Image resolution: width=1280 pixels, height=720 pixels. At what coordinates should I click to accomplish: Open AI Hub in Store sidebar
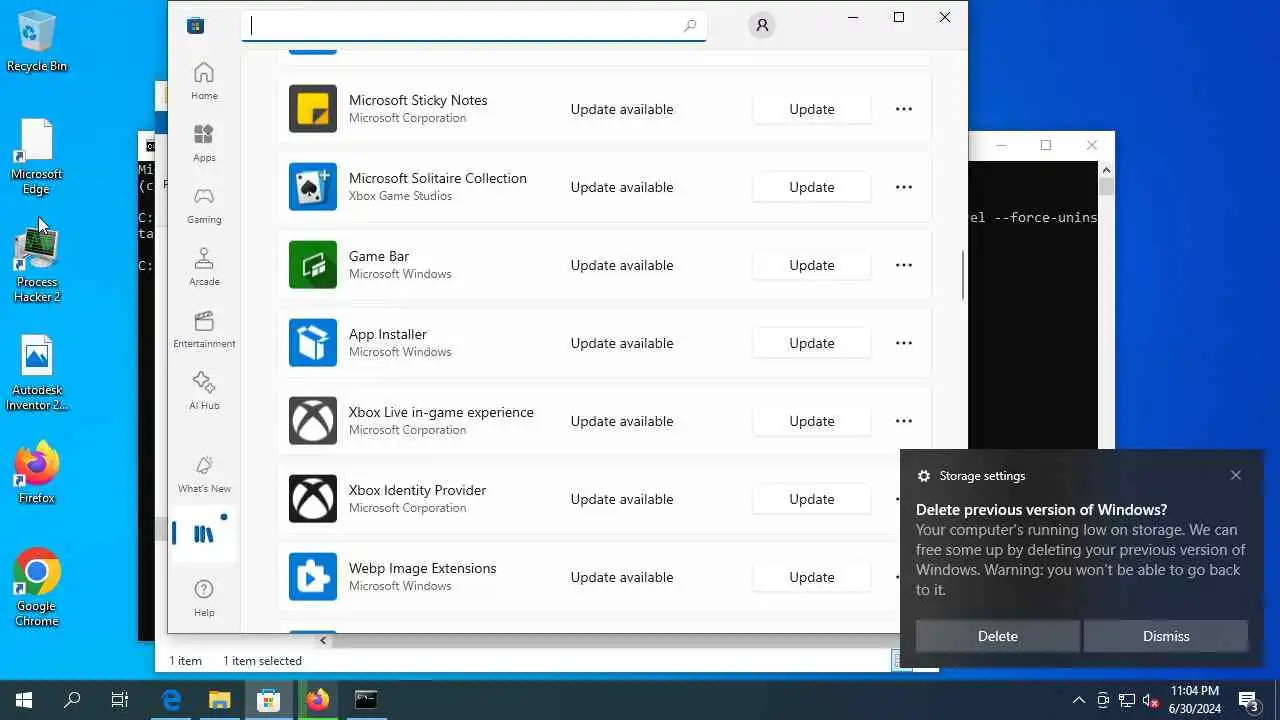tap(204, 391)
